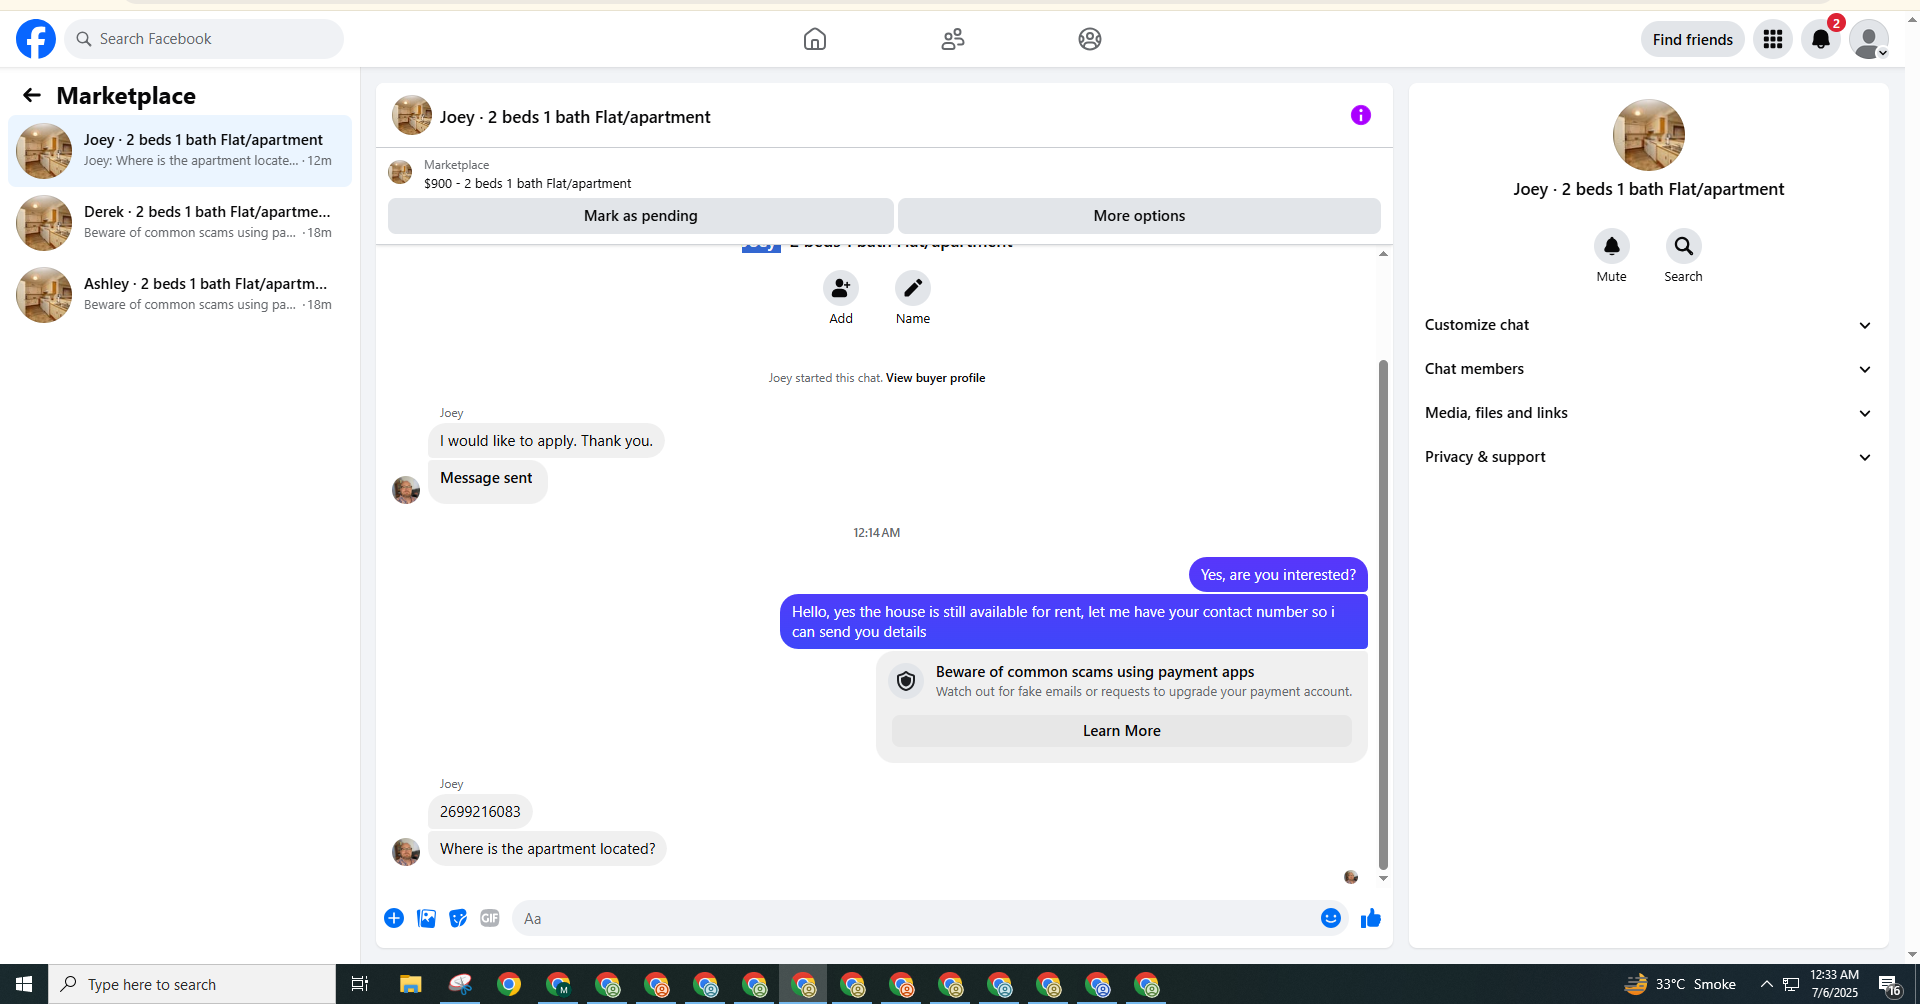Click large listing photo in right panel
Screen dimensions: 1920x1004
pyautogui.click(x=1649, y=135)
